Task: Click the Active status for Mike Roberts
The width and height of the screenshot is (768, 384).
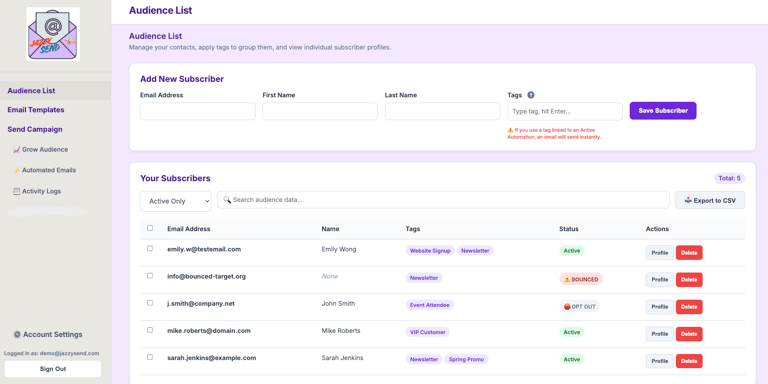Action: [x=572, y=332]
